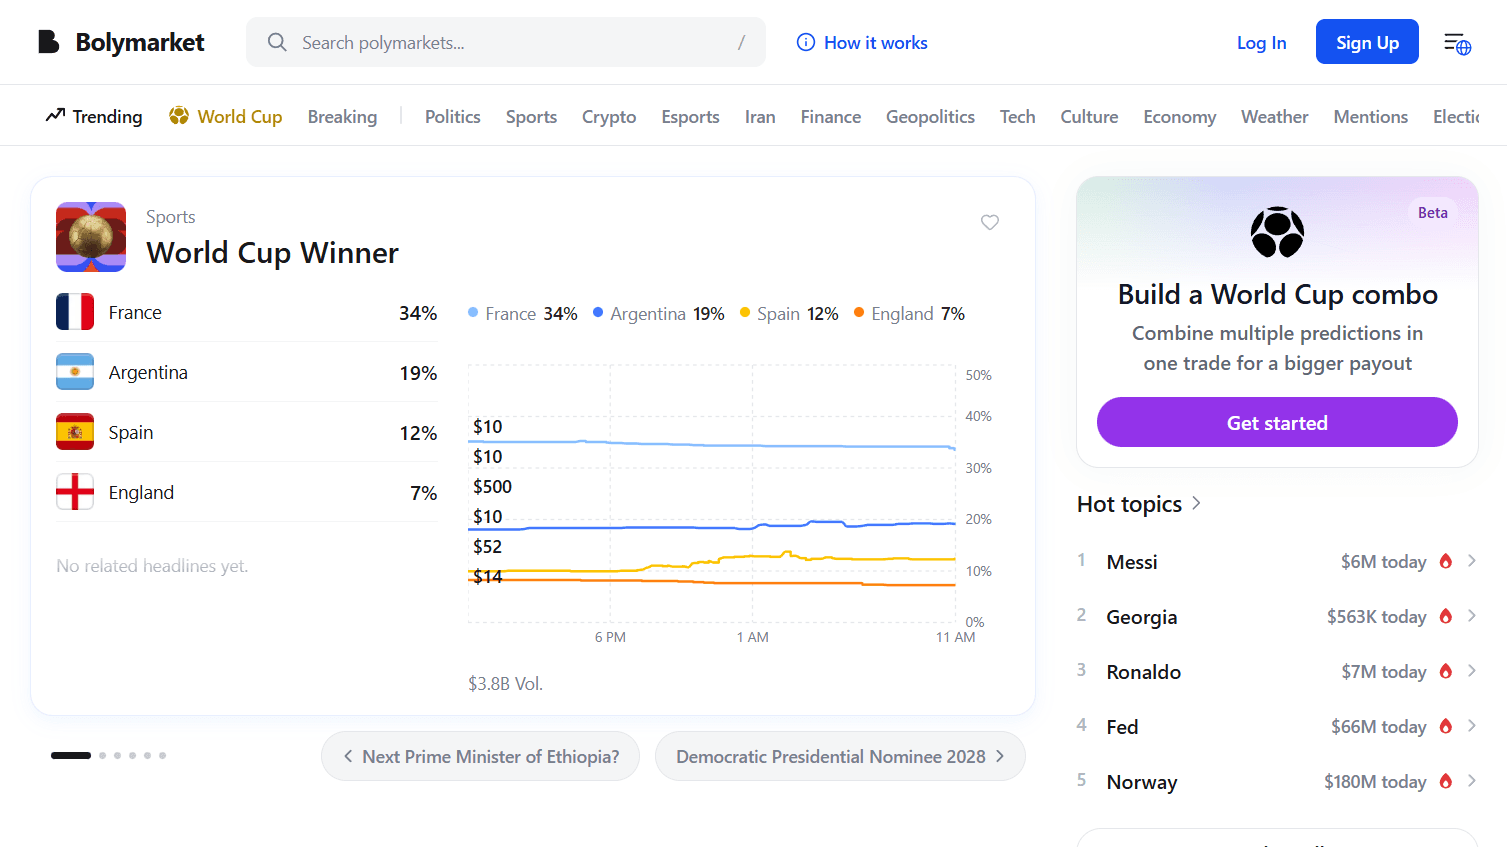
Task: Click the $3.8B Vol. text
Action: tap(505, 684)
